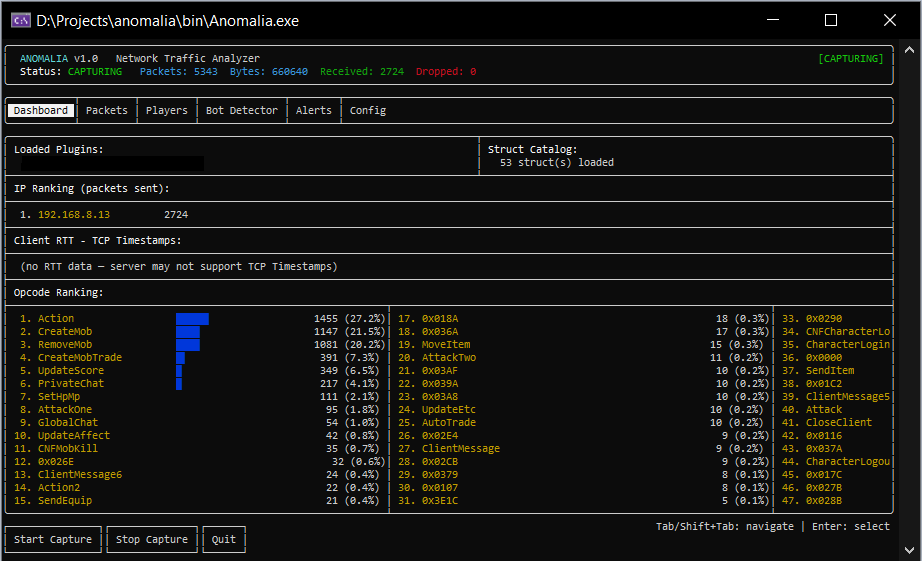Select the CharacterLogin opcode entry
922x561 pixels.
[847, 345]
